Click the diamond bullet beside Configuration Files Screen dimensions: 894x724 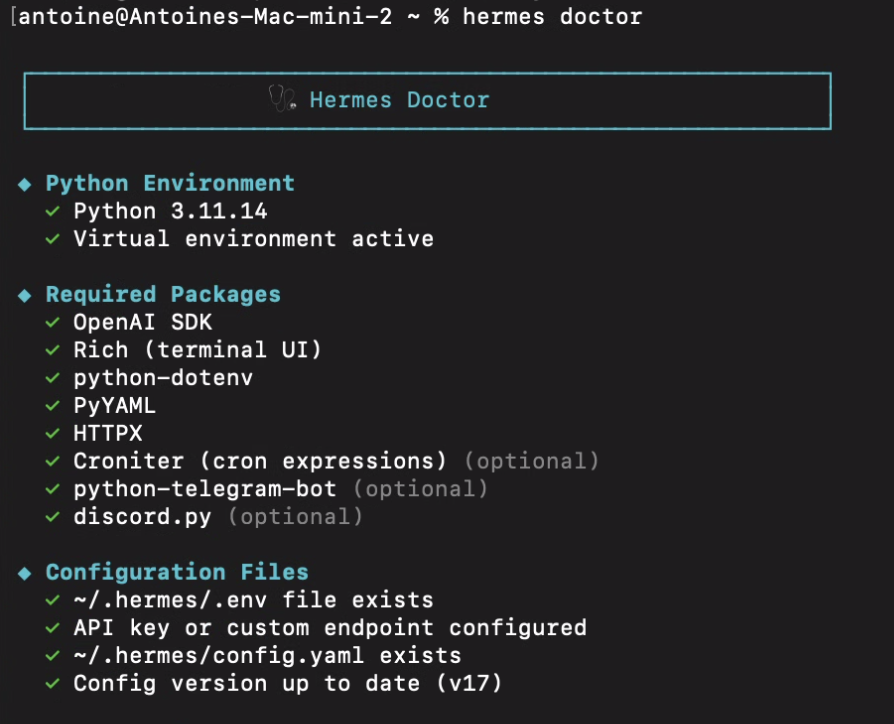25,573
